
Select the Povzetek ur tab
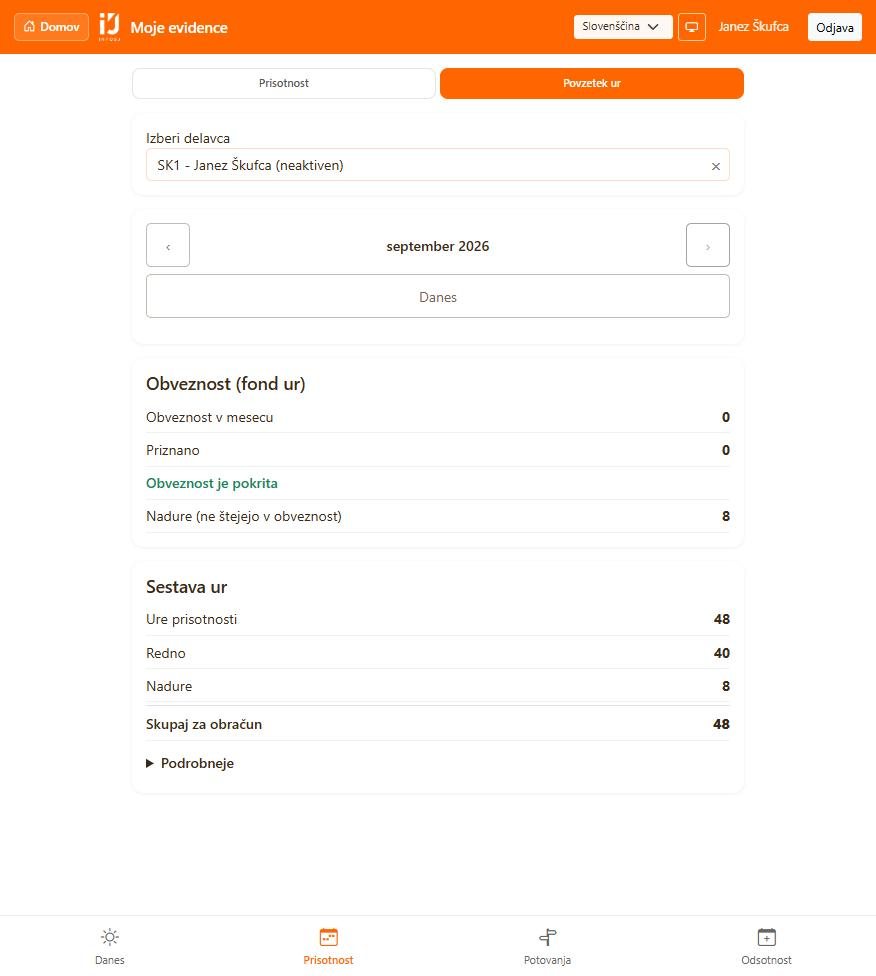point(591,83)
